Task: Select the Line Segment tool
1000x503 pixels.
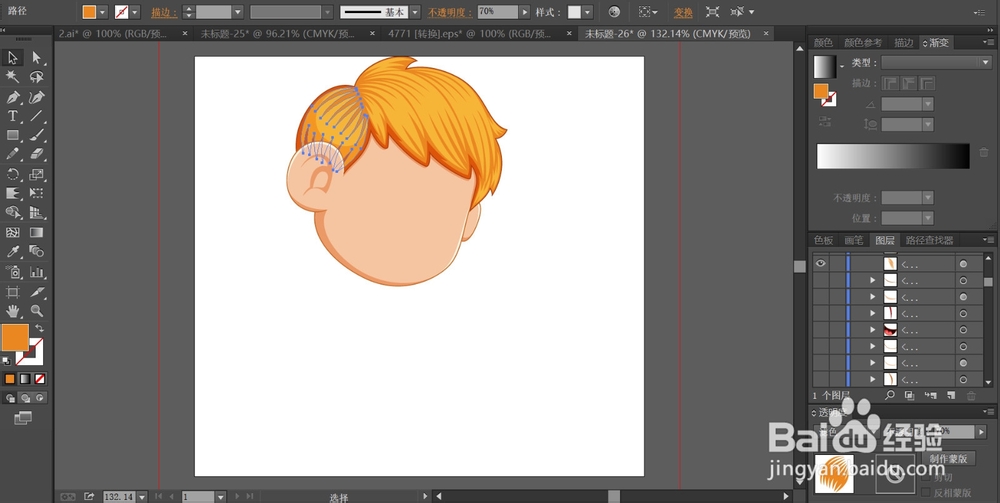Action: [36, 116]
